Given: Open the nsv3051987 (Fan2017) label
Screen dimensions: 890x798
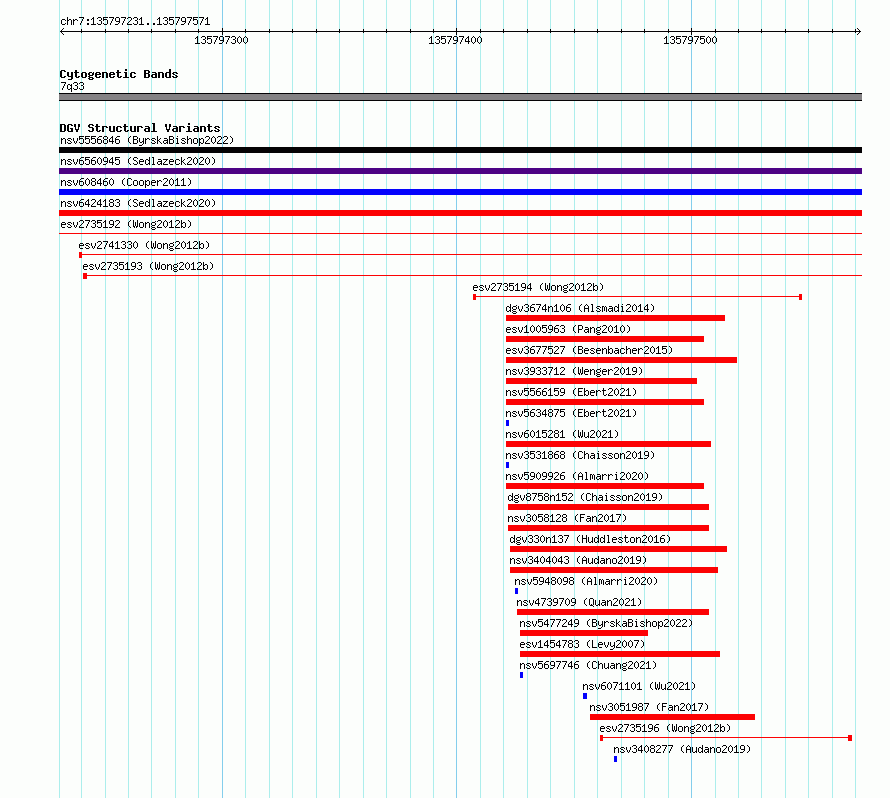Looking at the screenshot, I should (x=649, y=707).
